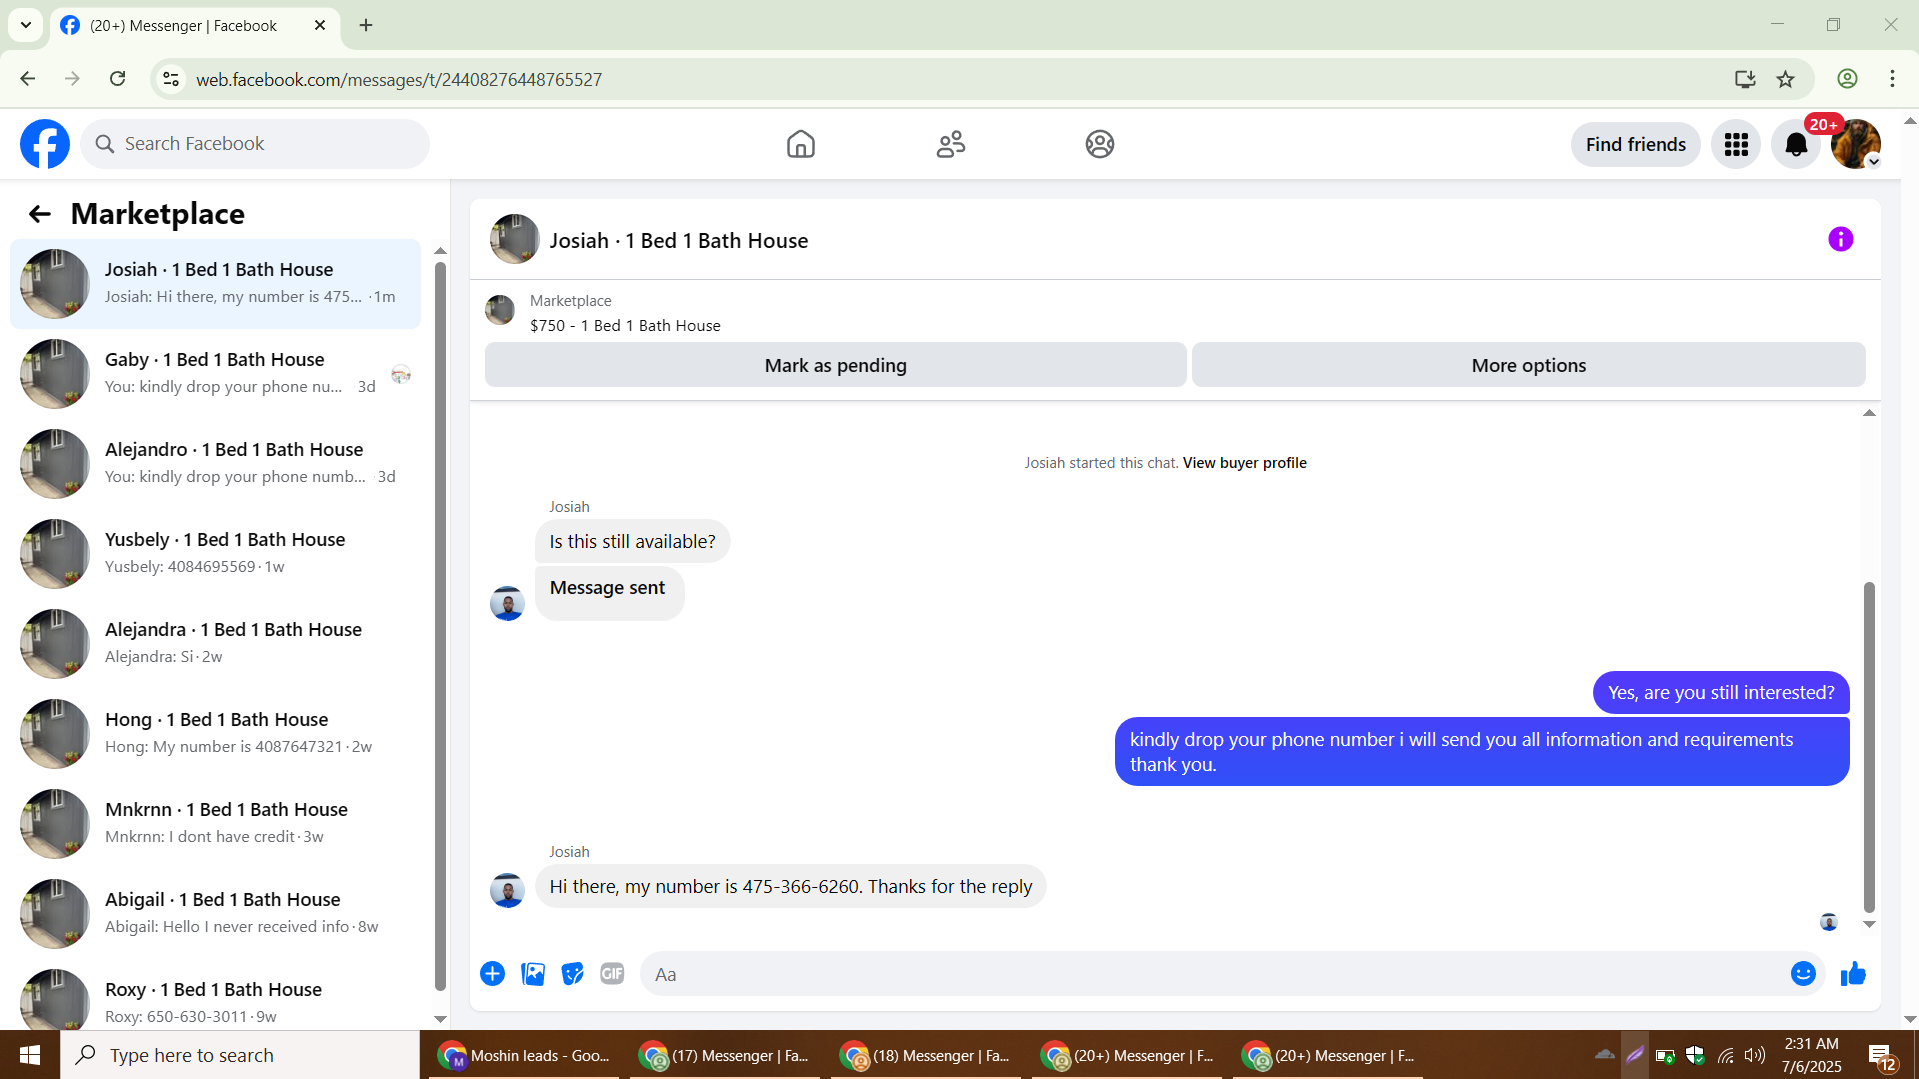This screenshot has height=1079, width=1919.
Task: Open a new browser tab
Action: tap(366, 25)
